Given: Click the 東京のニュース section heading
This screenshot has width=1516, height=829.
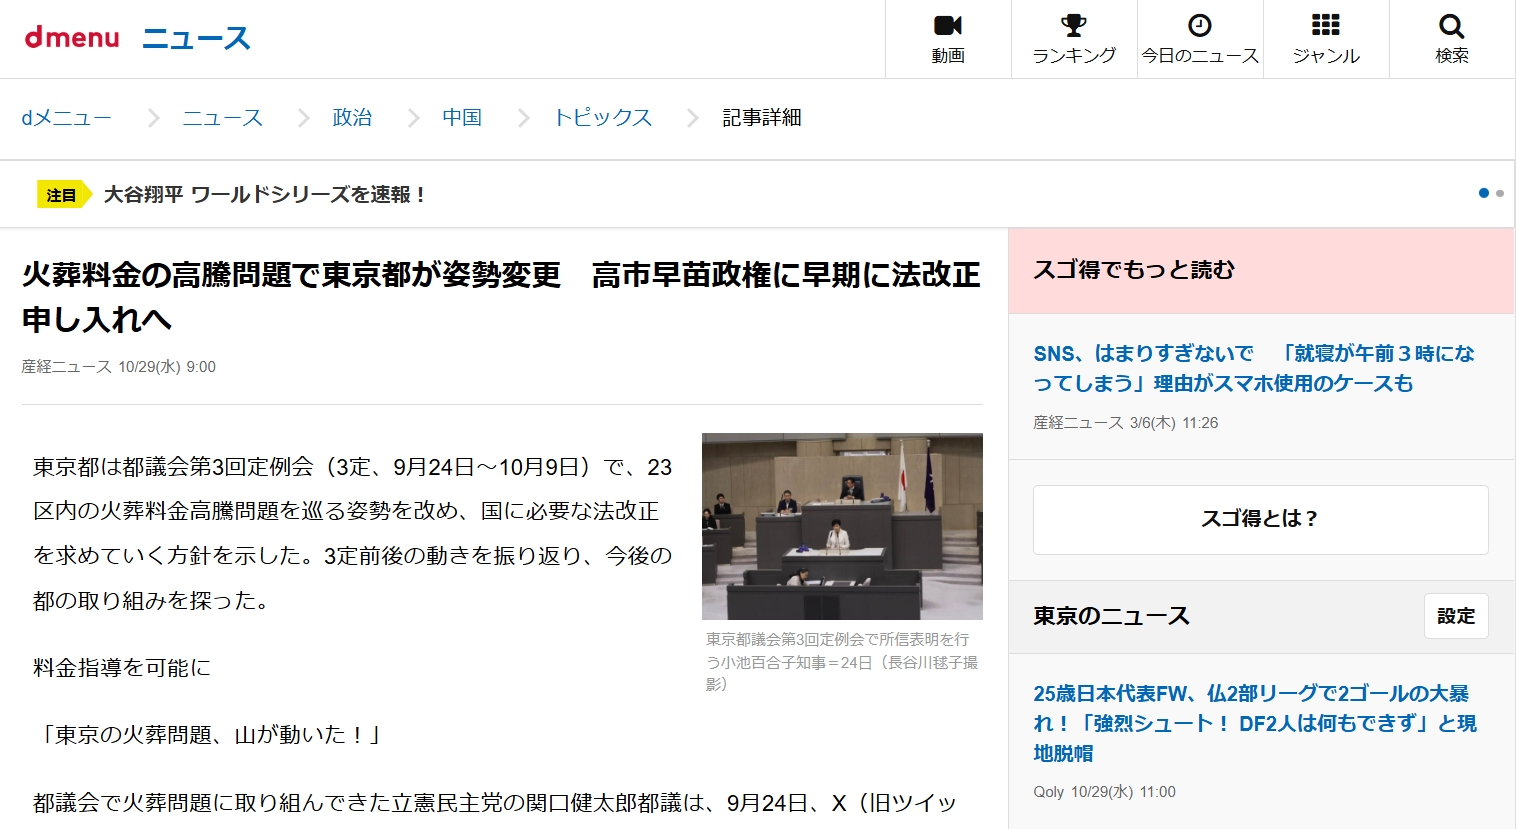Looking at the screenshot, I should point(1112,616).
